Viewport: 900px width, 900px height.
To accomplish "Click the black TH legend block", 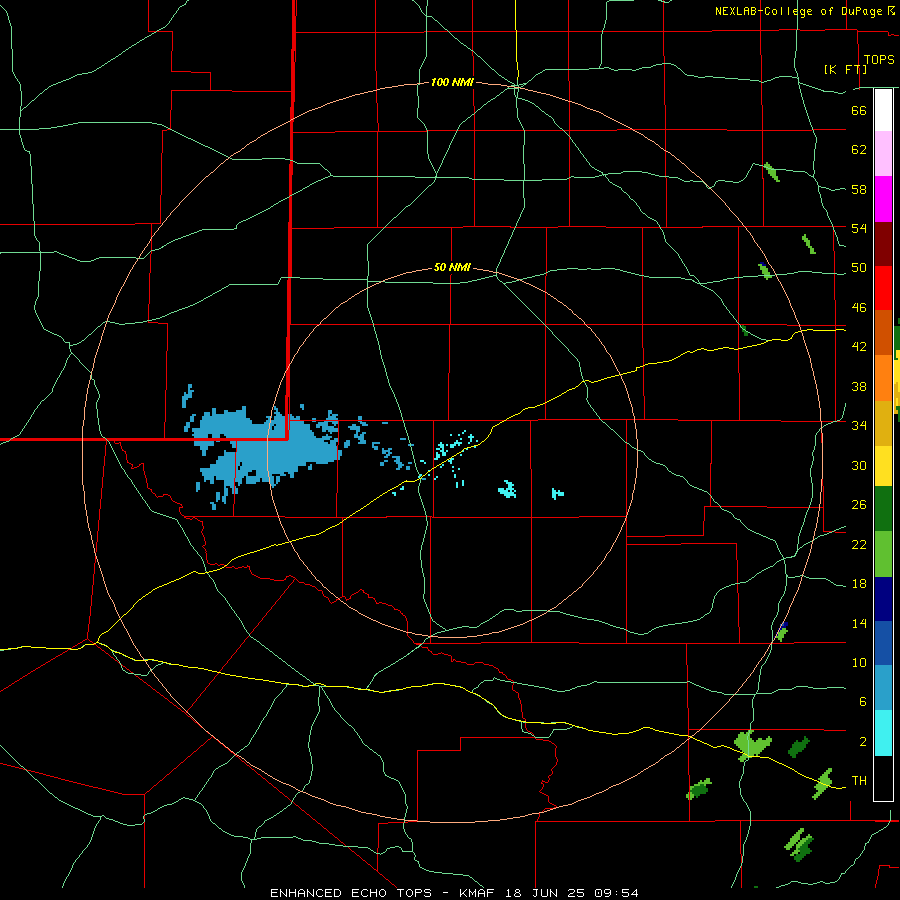I will (x=883, y=778).
